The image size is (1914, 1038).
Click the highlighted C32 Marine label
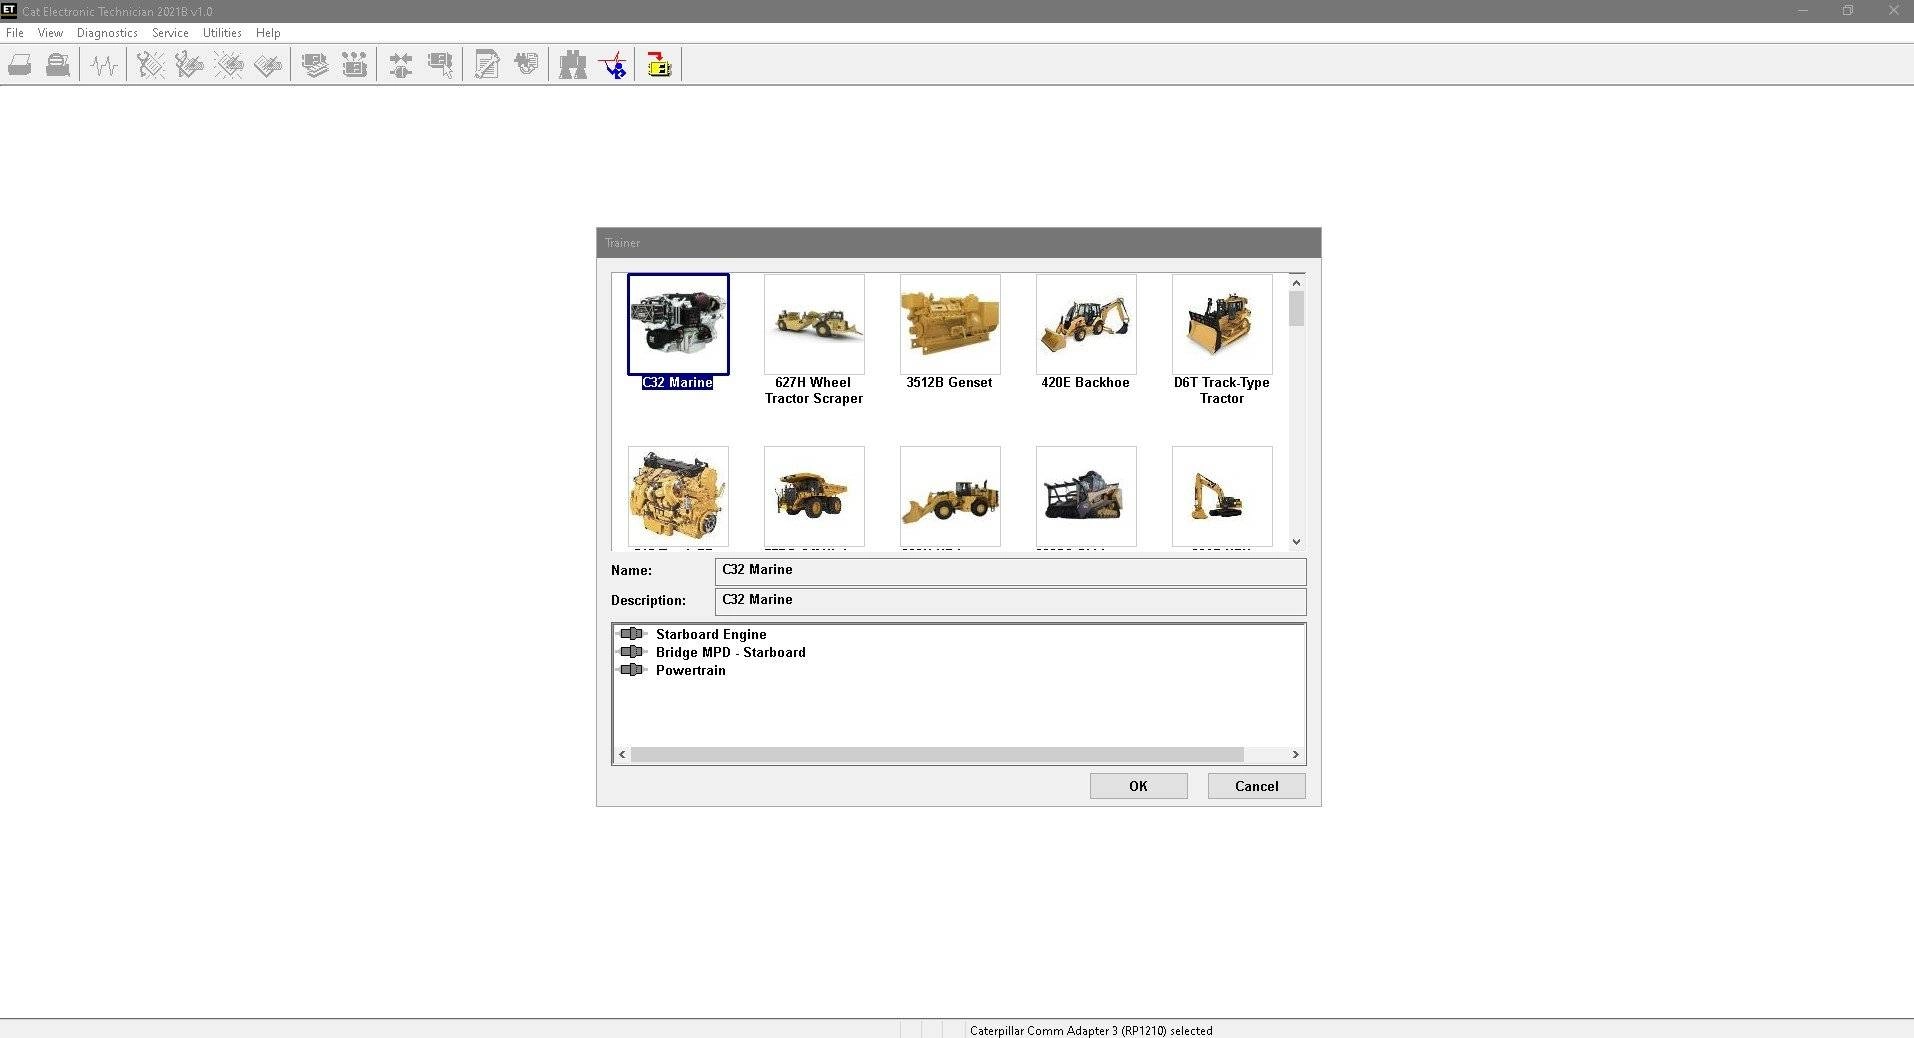pyautogui.click(x=677, y=382)
